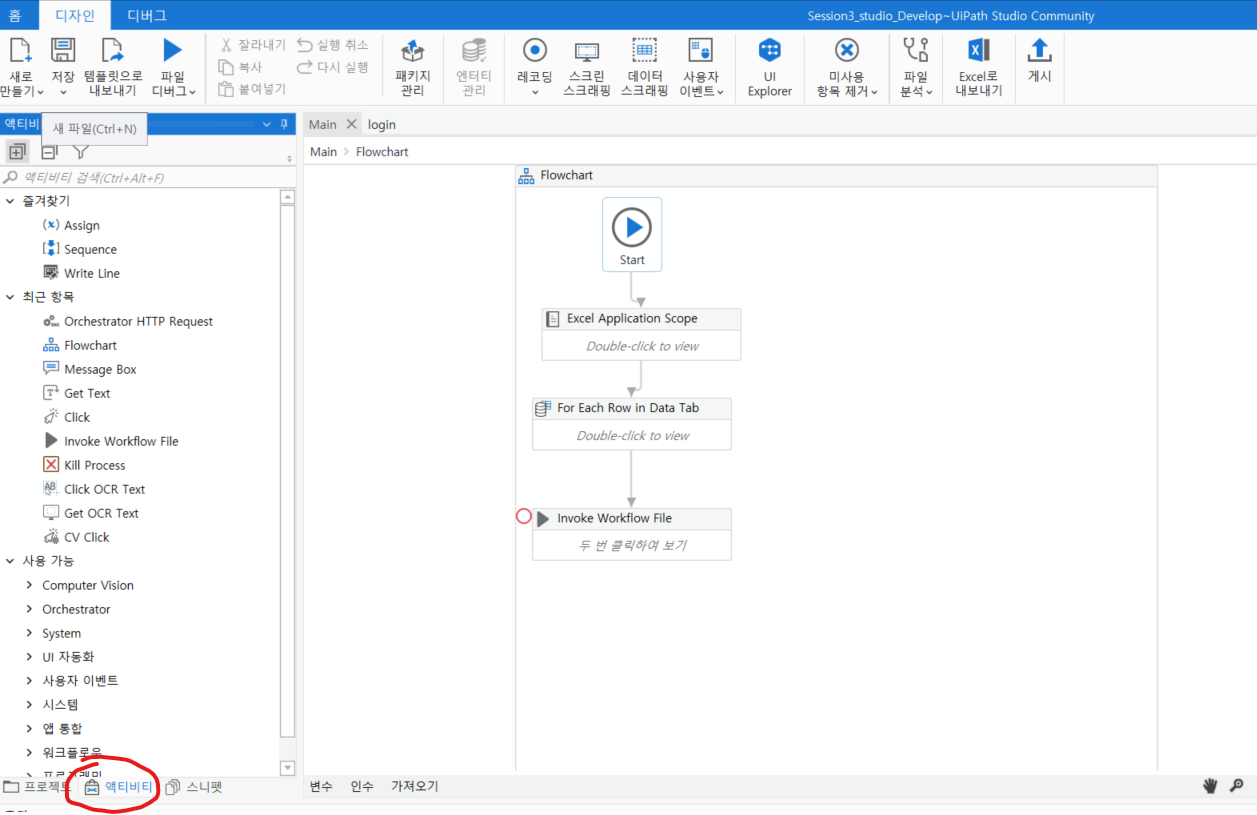Click Undo (실행 취소)
This screenshot has width=1257, height=815.
pos(333,45)
